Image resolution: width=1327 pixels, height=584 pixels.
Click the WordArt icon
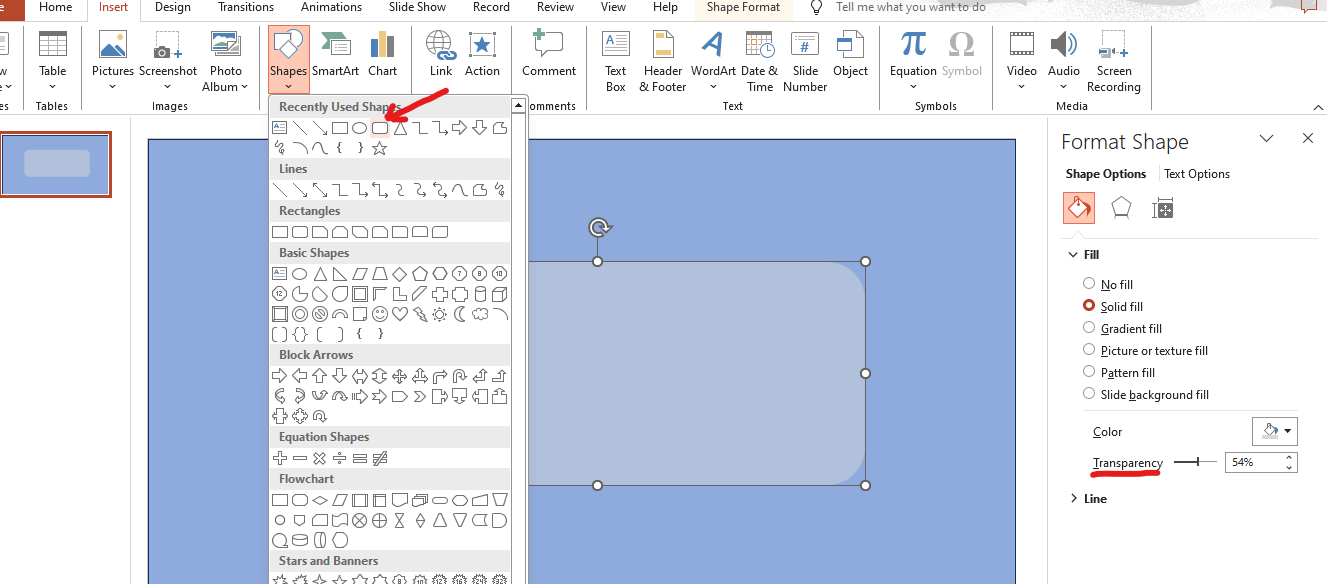pyautogui.click(x=713, y=60)
